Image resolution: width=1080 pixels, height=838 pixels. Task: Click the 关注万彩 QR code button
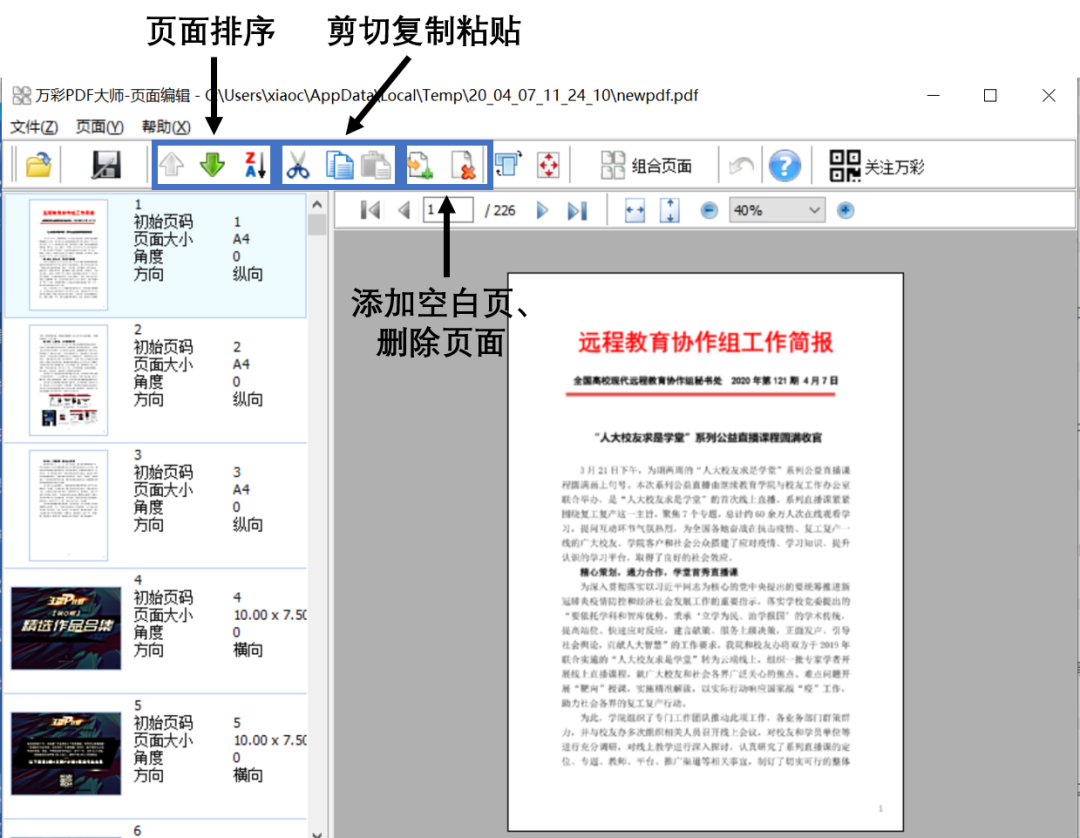(876, 166)
